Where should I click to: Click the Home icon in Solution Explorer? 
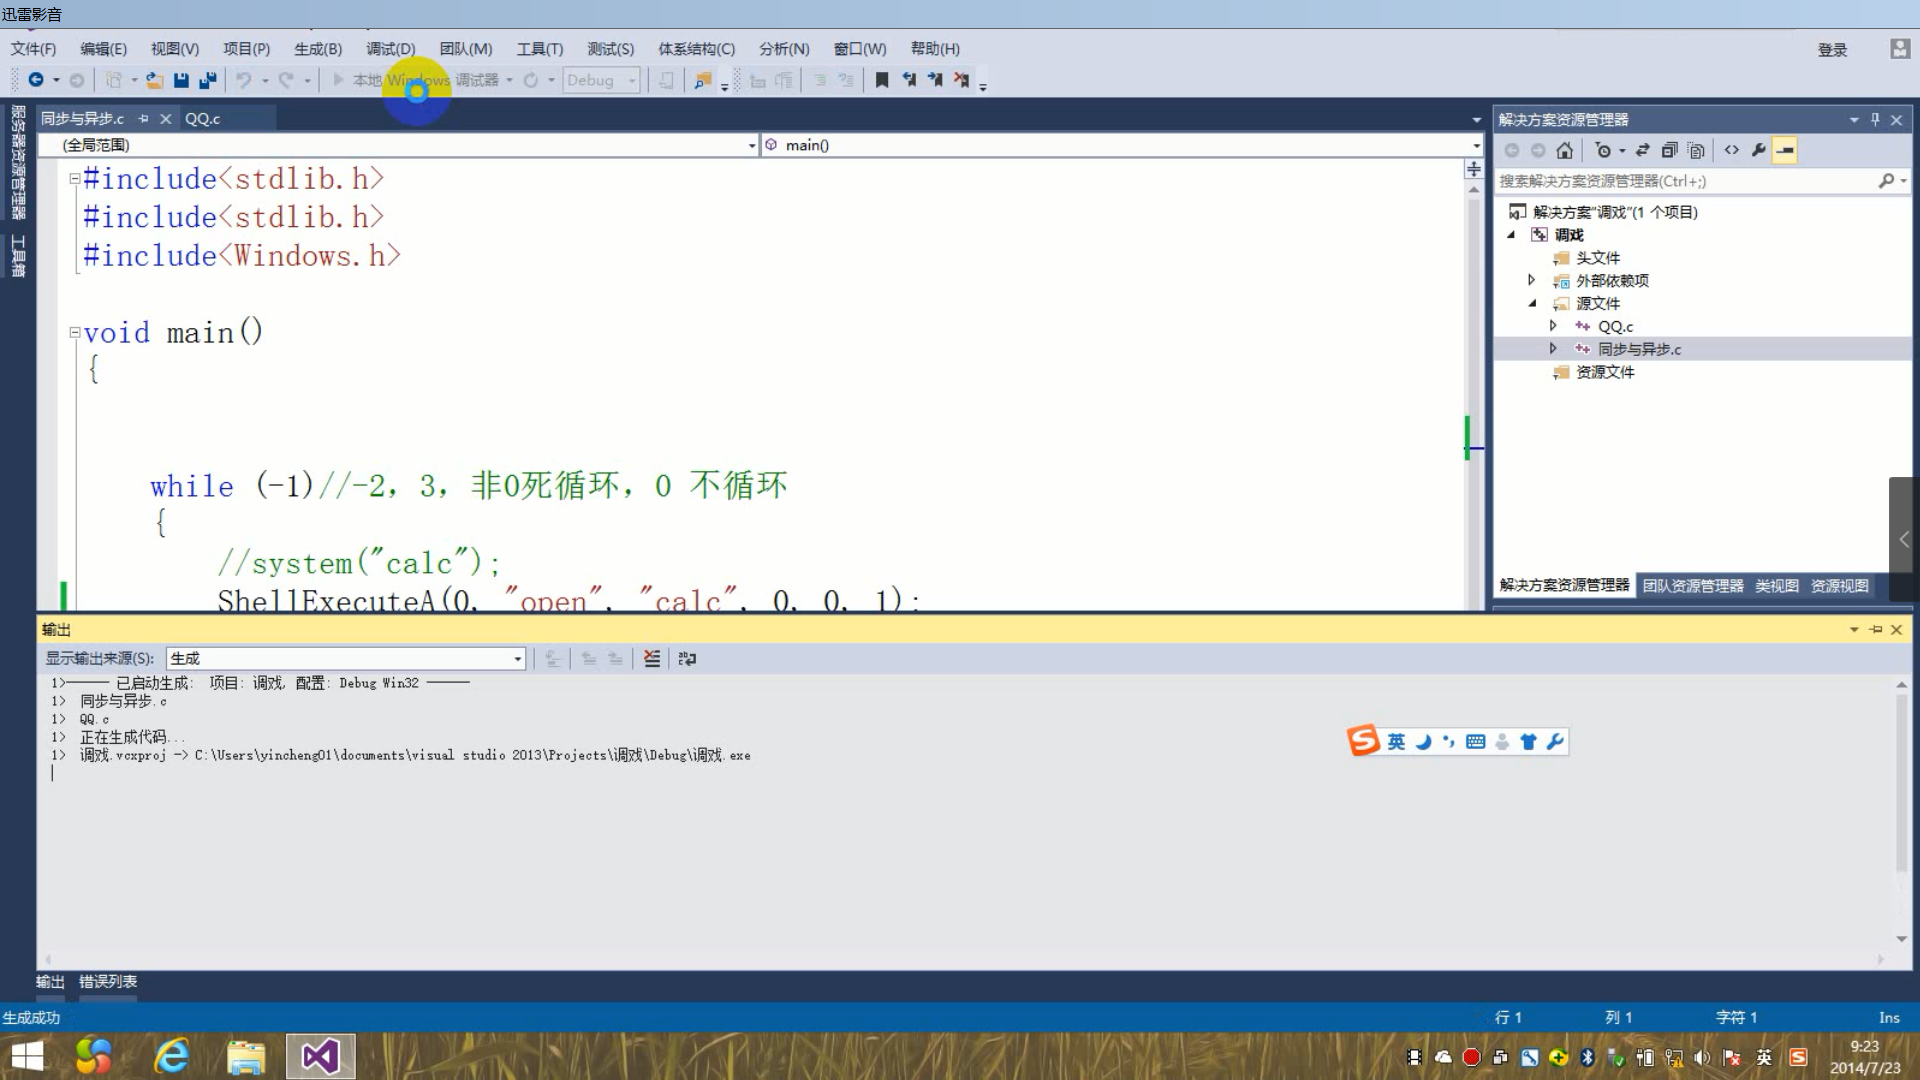click(x=1565, y=151)
